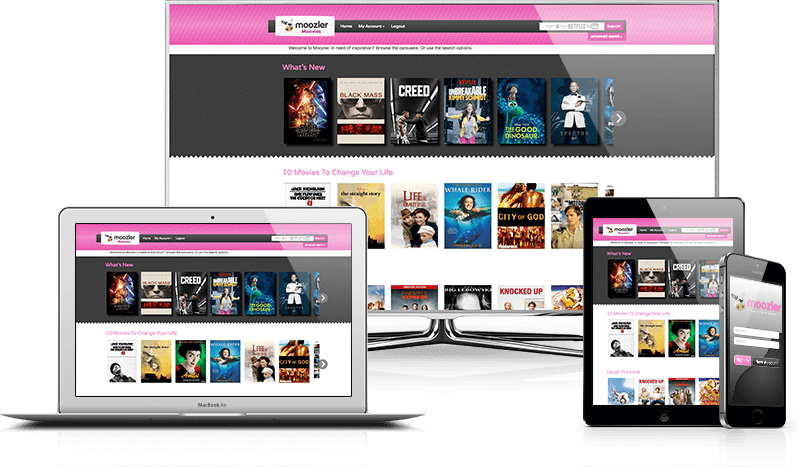Viewport: 800px width, 467px height.
Task: Tap the New Account button on the phone
Action: click(x=766, y=362)
